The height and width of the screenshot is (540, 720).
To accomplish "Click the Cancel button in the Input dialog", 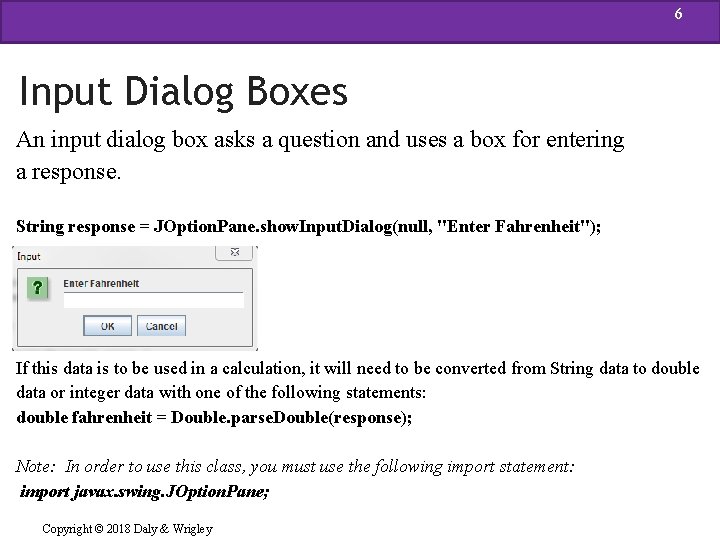I will coord(161,326).
